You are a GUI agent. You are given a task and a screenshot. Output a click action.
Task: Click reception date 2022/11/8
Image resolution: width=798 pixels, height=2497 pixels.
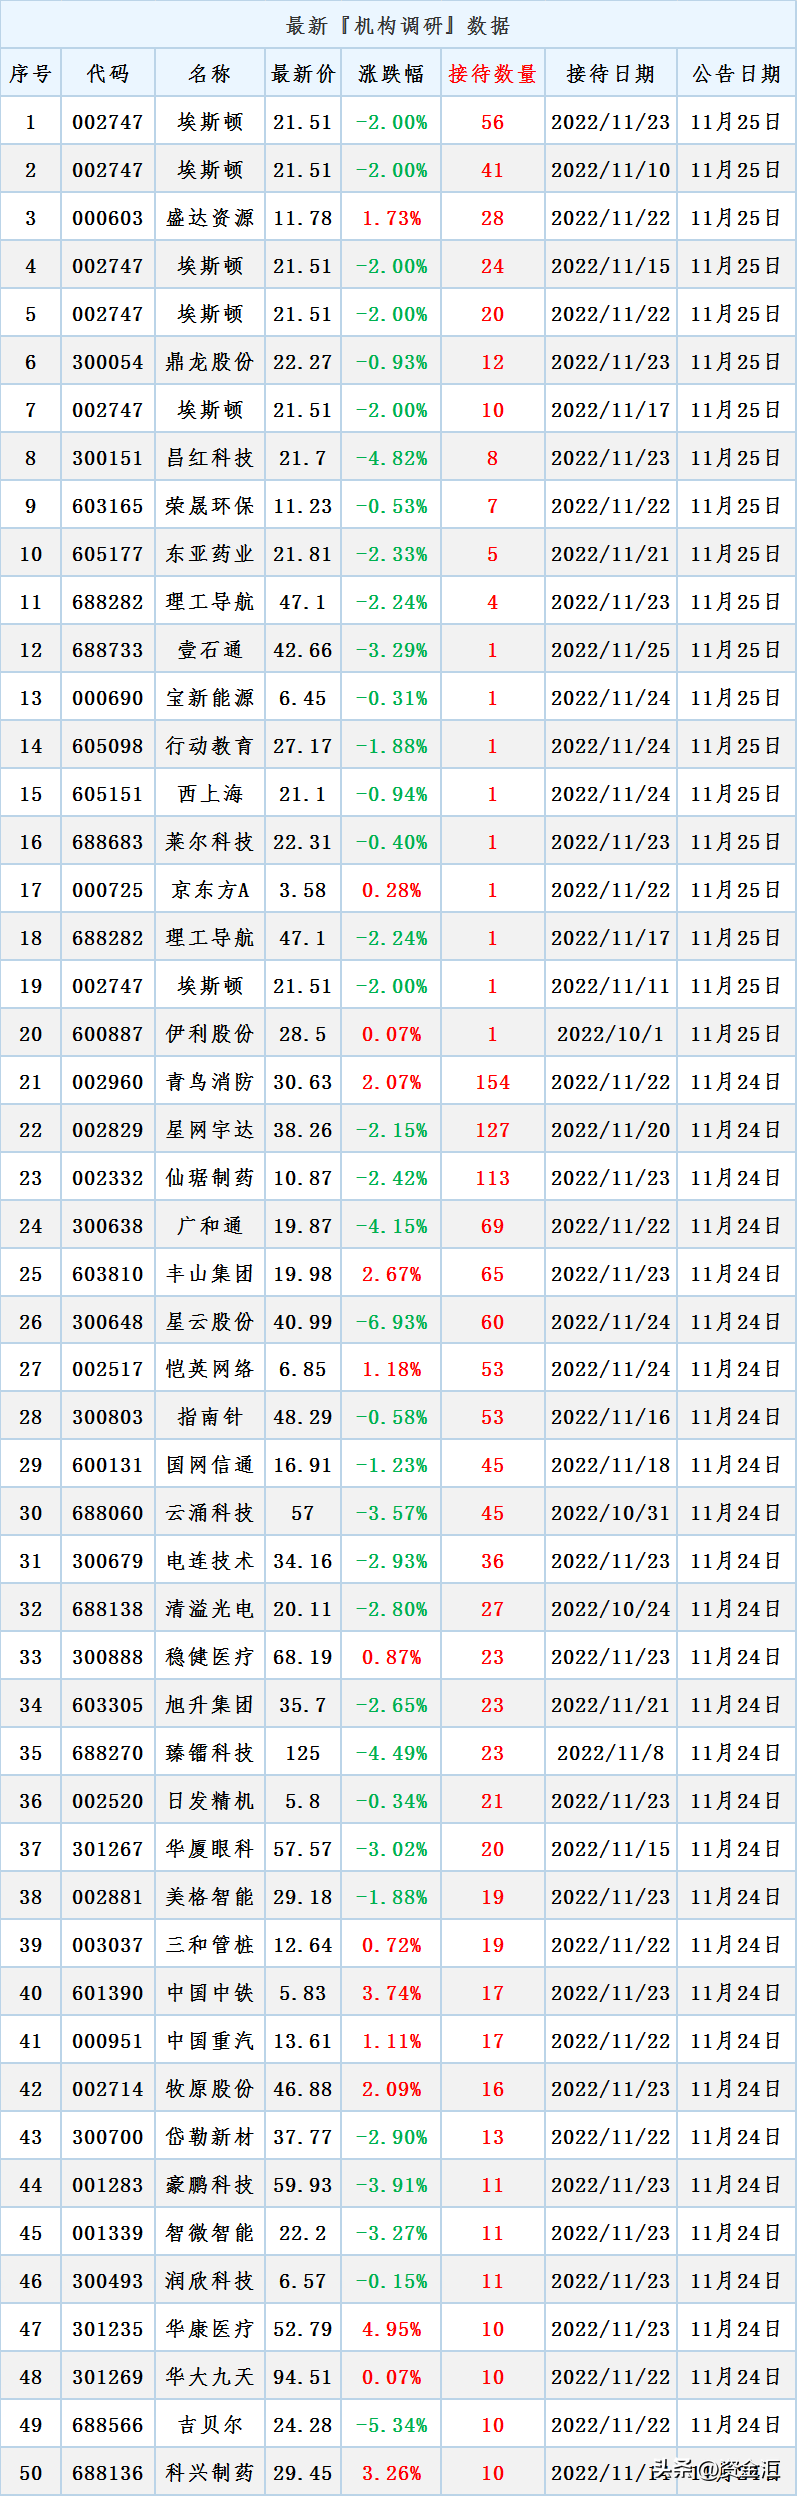(611, 1753)
